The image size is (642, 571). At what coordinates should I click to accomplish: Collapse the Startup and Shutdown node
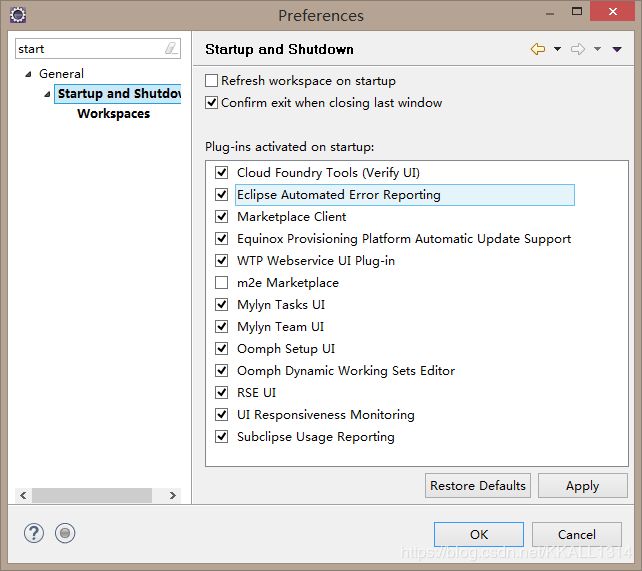point(47,94)
